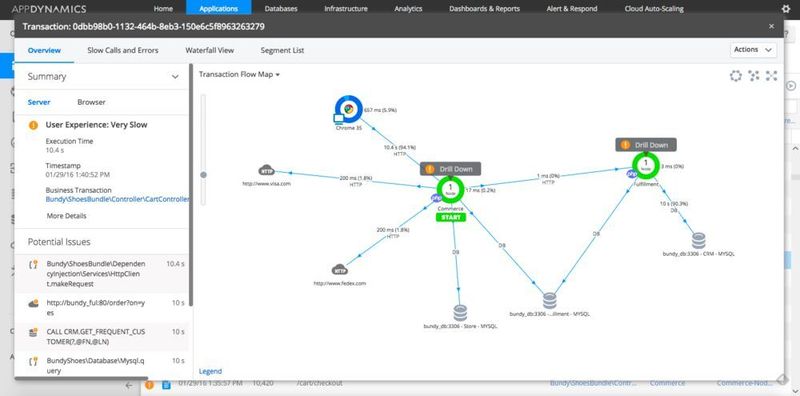Select the CRM MYSQL database icon
800x396 pixels.
pyautogui.click(x=698, y=241)
